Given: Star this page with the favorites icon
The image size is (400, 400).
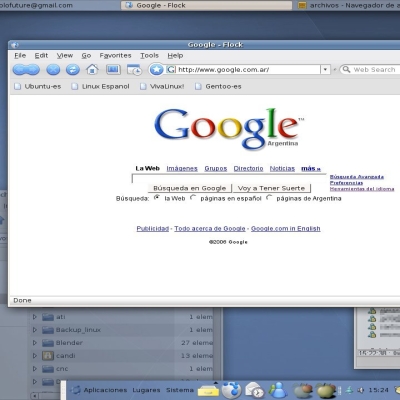Looking at the screenshot, I should (x=156, y=70).
